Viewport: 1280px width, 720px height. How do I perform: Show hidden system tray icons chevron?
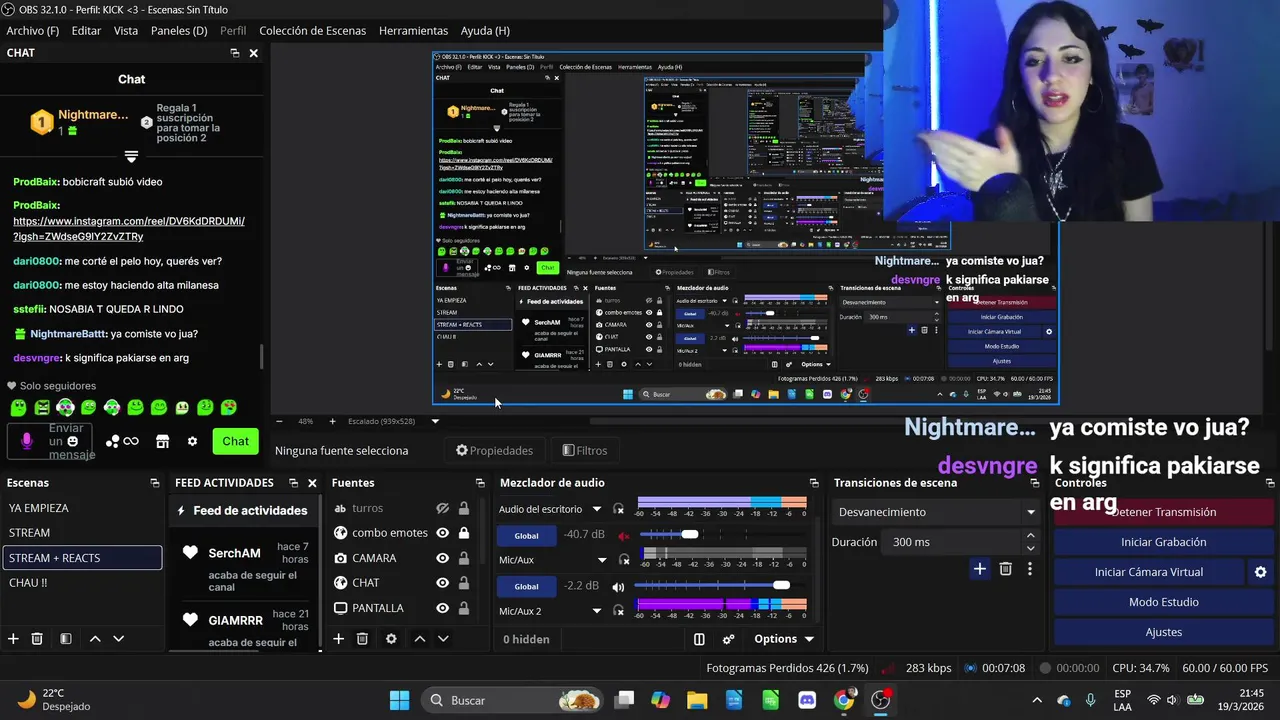pyautogui.click(x=1037, y=700)
